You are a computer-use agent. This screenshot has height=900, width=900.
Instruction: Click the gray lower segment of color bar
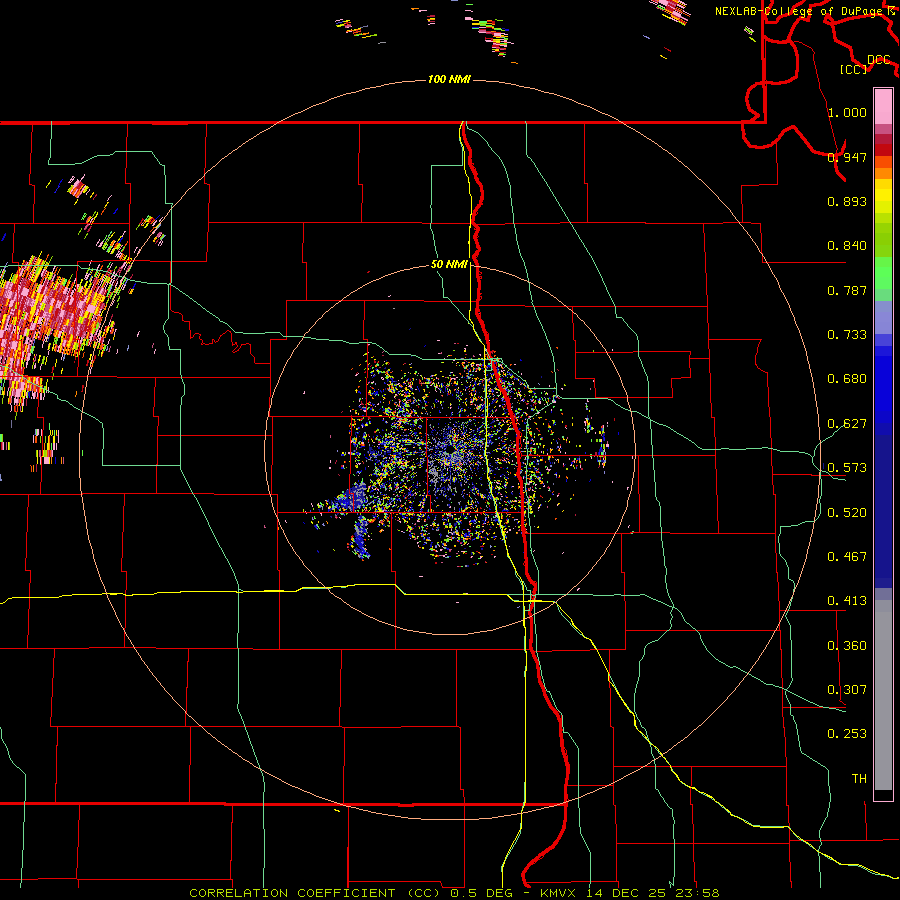coord(883,695)
